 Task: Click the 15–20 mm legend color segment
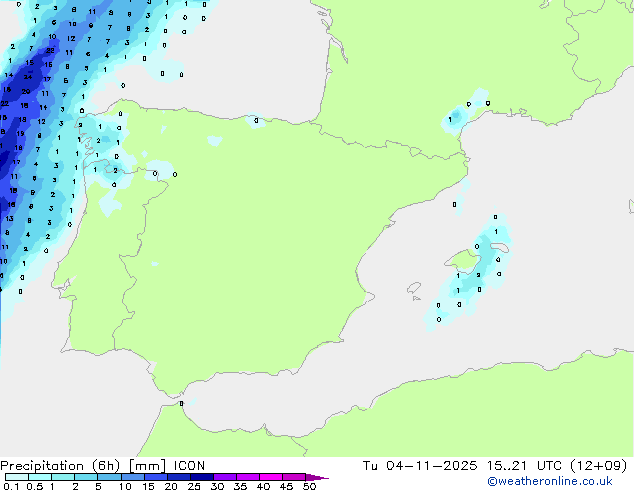(x=156, y=477)
